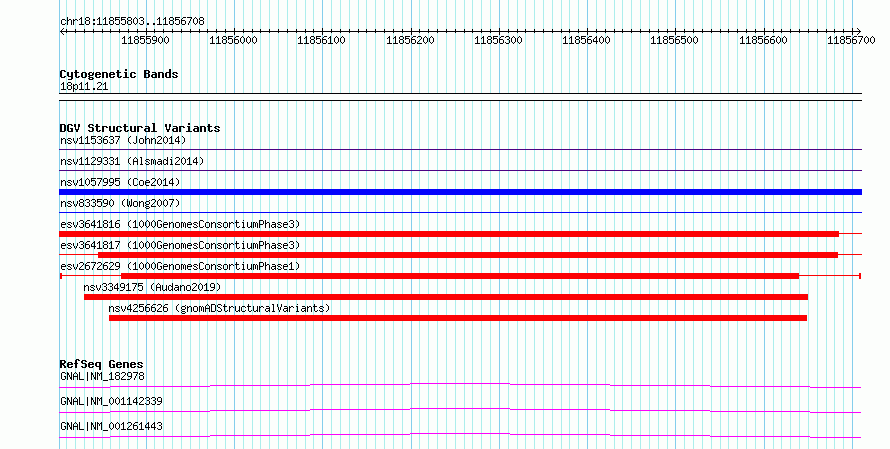
Task: Open variant nsv1153637 (John2014) label
Action: (123, 140)
